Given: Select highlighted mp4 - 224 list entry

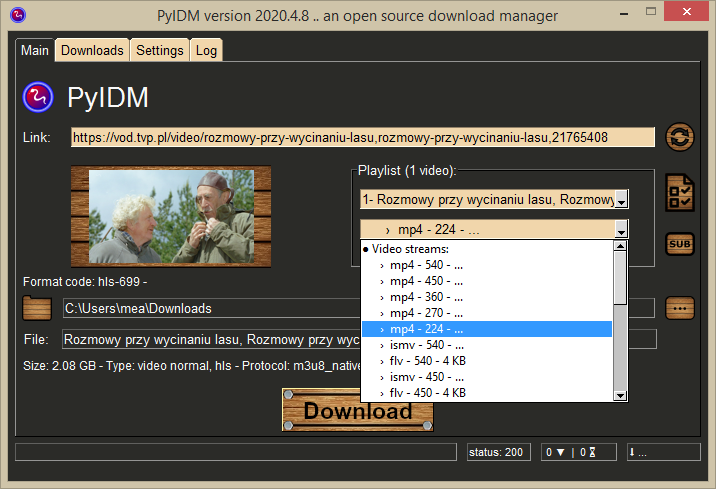Looking at the screenshot, I should (487, 329).
